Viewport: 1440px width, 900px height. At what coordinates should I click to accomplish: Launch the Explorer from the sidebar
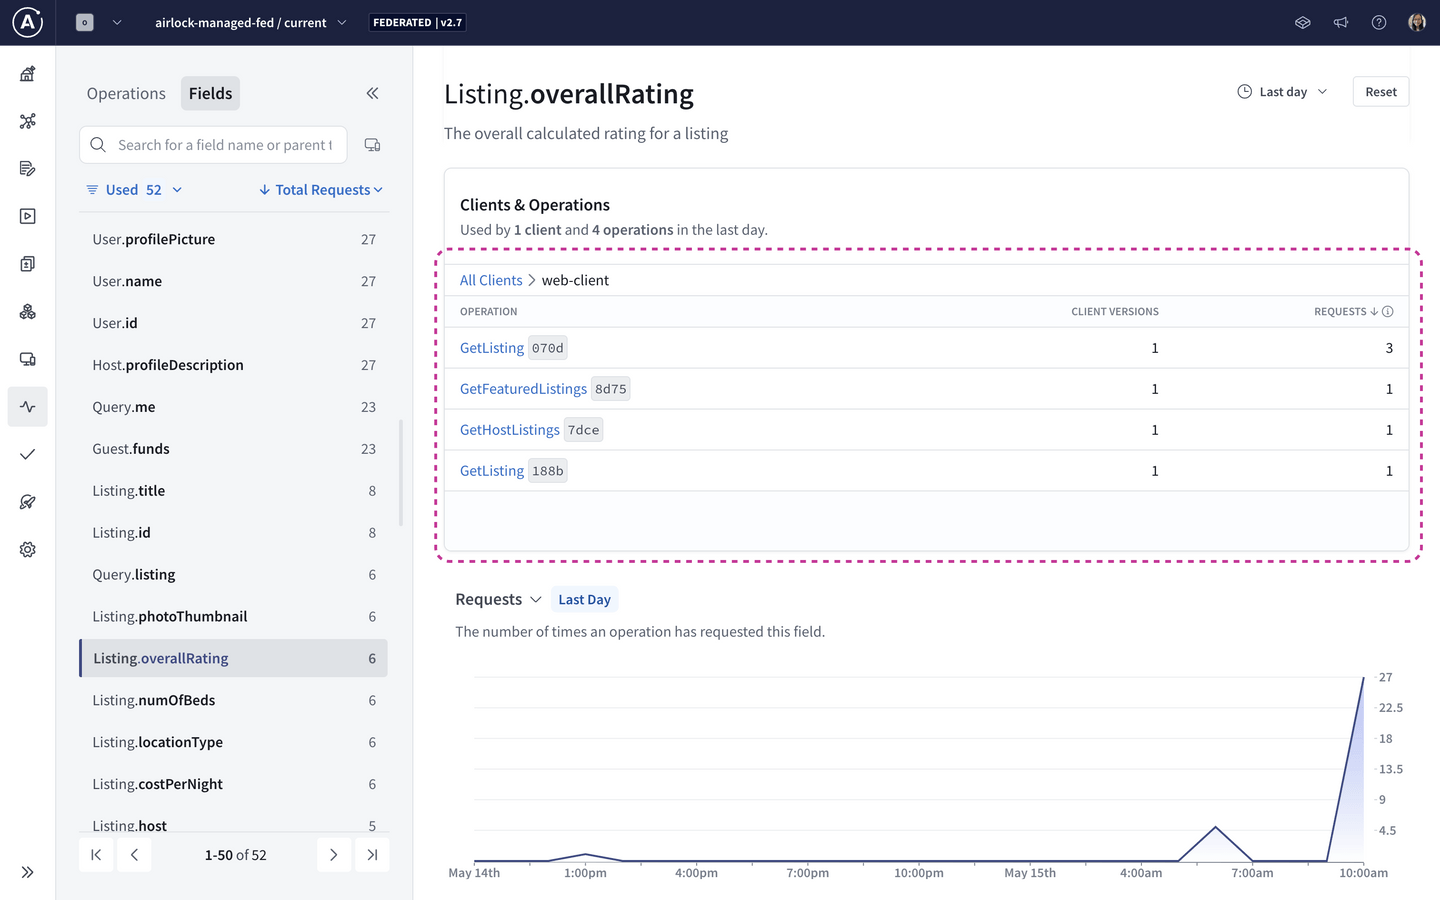coord(27,215)
